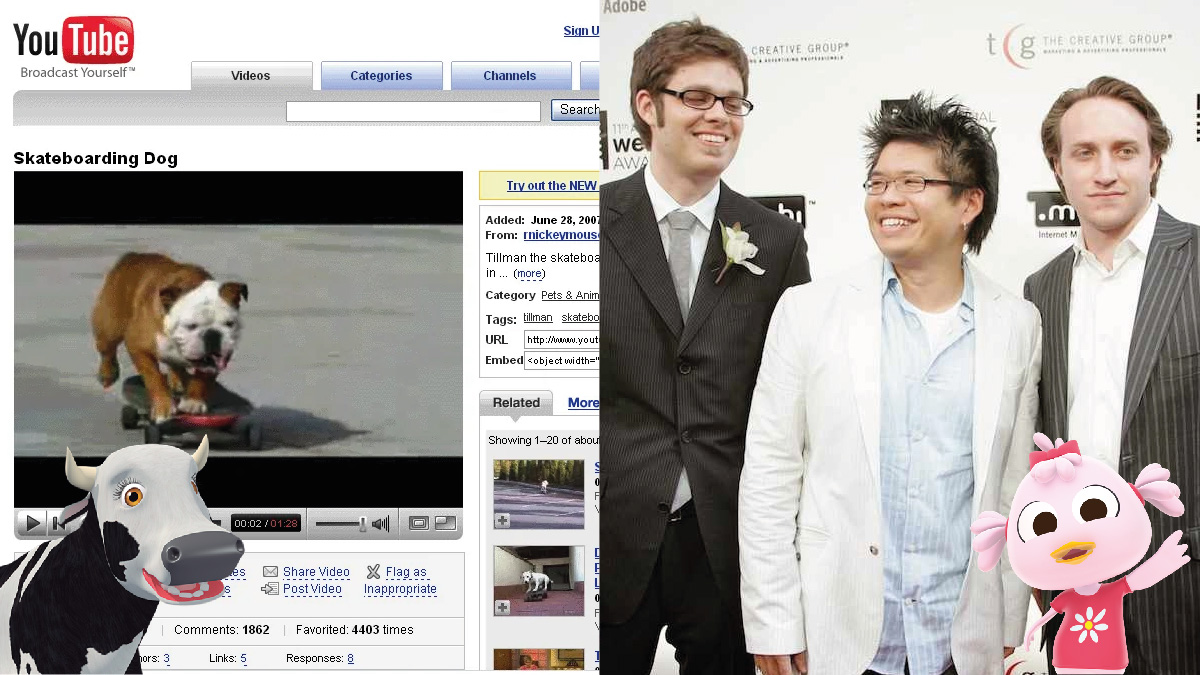Click the video frame showing the bulldog
The width and height of the screenshot is (1200, 675).
tap(238, 340)
